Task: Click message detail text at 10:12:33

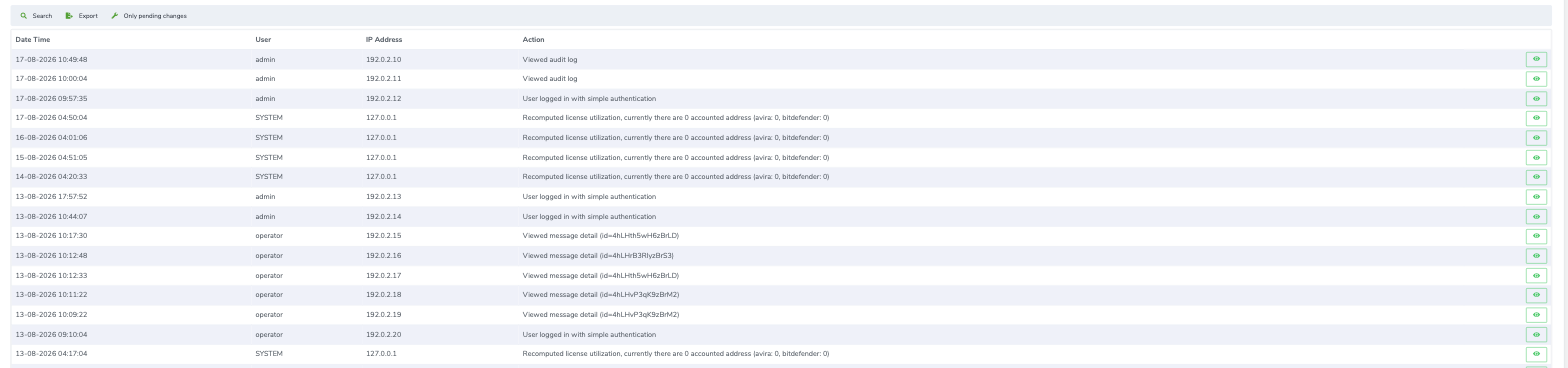Action: [x=601, y=276]
